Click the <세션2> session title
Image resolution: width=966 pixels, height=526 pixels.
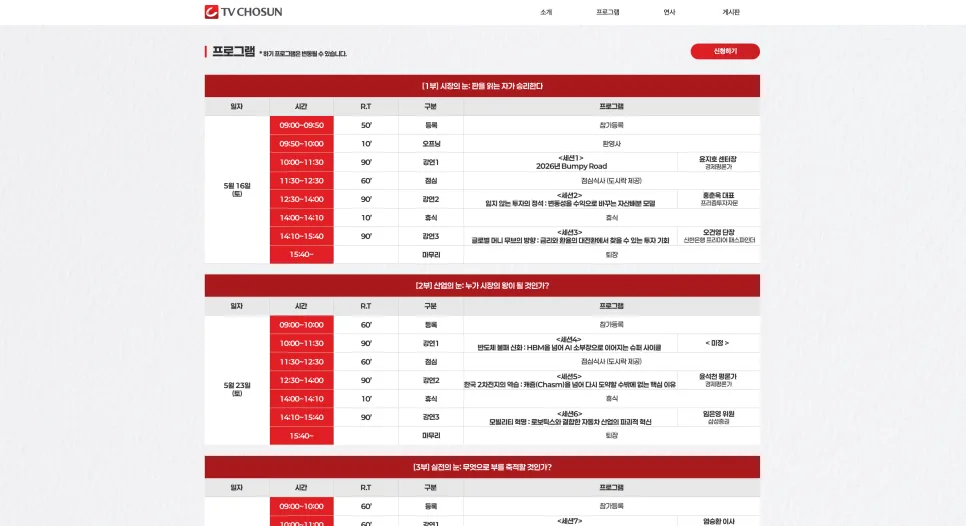[570, 199]
